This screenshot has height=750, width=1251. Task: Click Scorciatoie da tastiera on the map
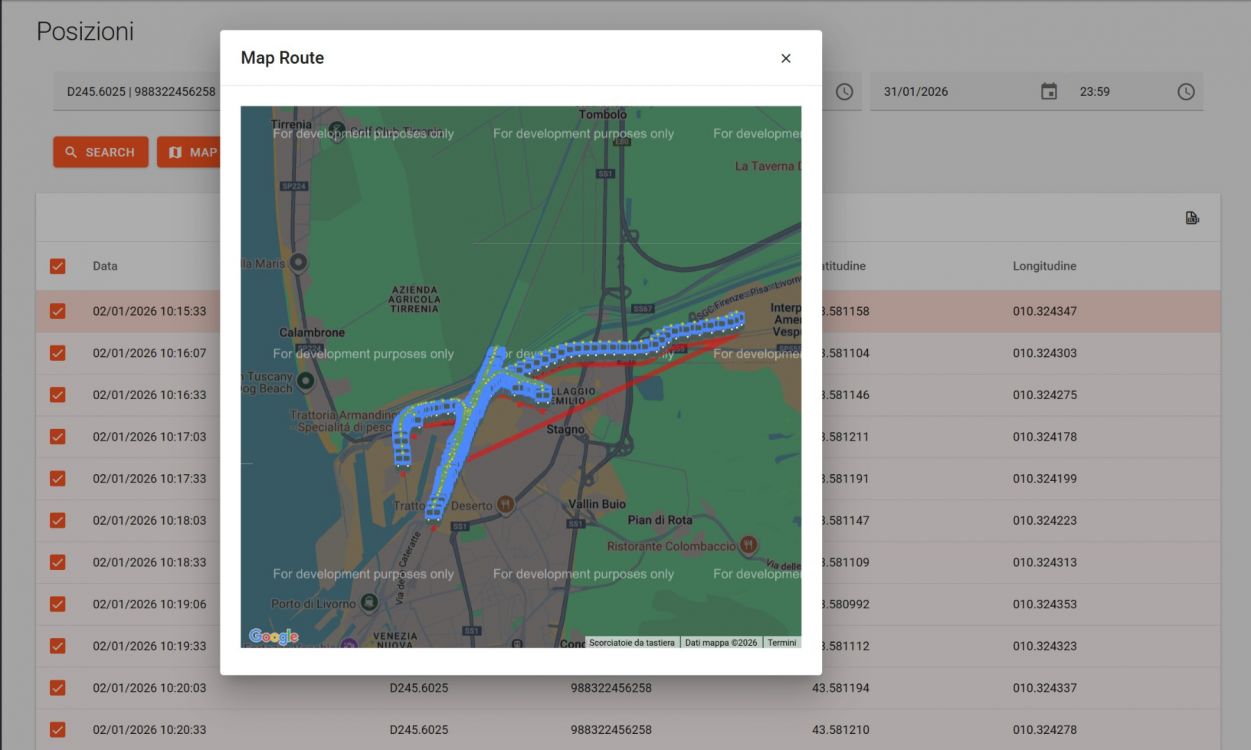(632, 643)
